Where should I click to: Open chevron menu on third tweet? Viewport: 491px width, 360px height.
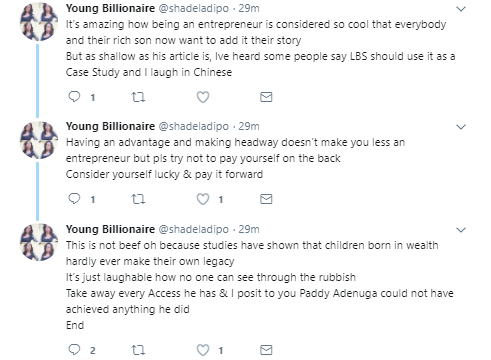(x=461, y=230)
